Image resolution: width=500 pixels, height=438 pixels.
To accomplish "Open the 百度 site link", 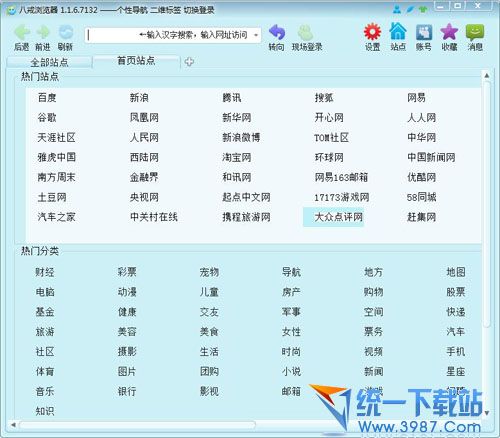I will (47, 98).
